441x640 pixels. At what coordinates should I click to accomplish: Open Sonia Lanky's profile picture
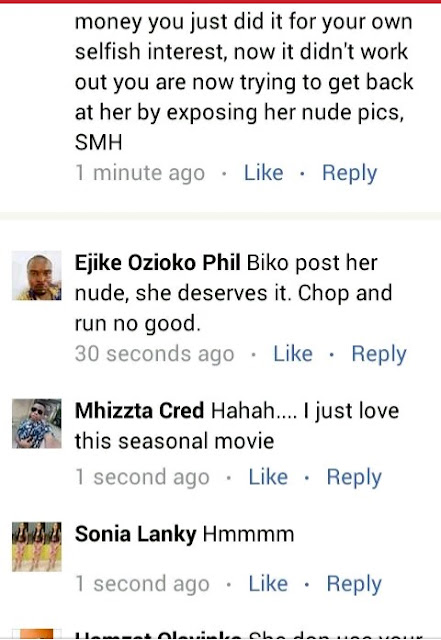(37, 547)
